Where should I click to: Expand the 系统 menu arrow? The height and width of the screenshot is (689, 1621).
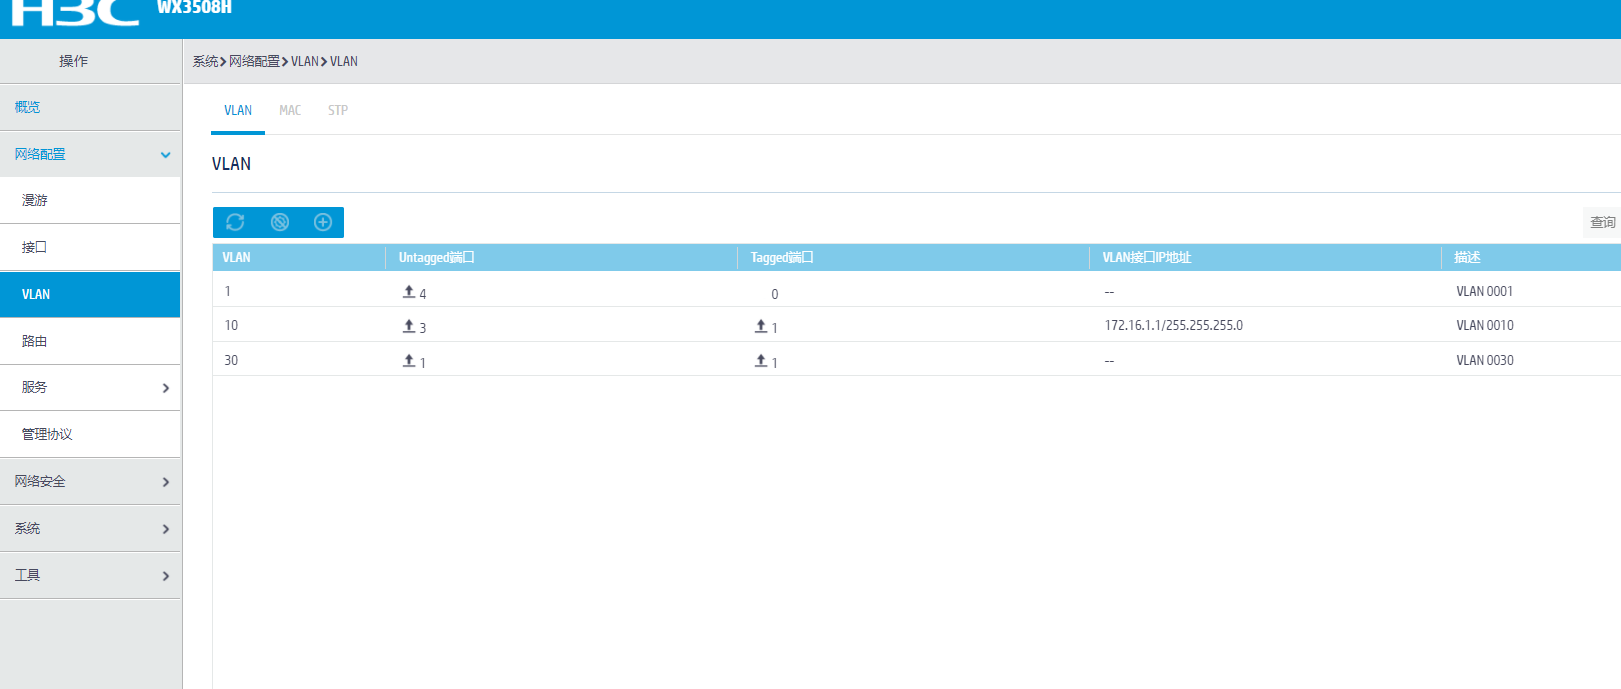coord(166,529)
